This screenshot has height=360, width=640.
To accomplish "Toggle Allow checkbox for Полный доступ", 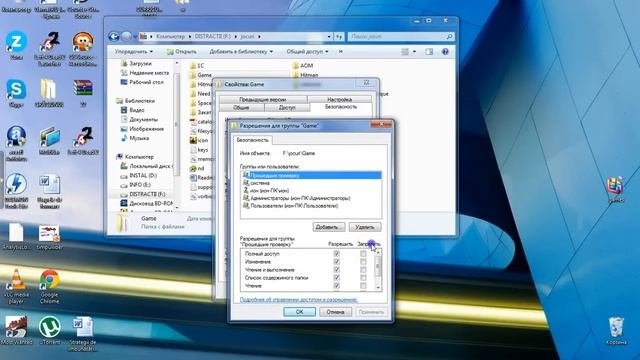I will (x=337, y=253).
